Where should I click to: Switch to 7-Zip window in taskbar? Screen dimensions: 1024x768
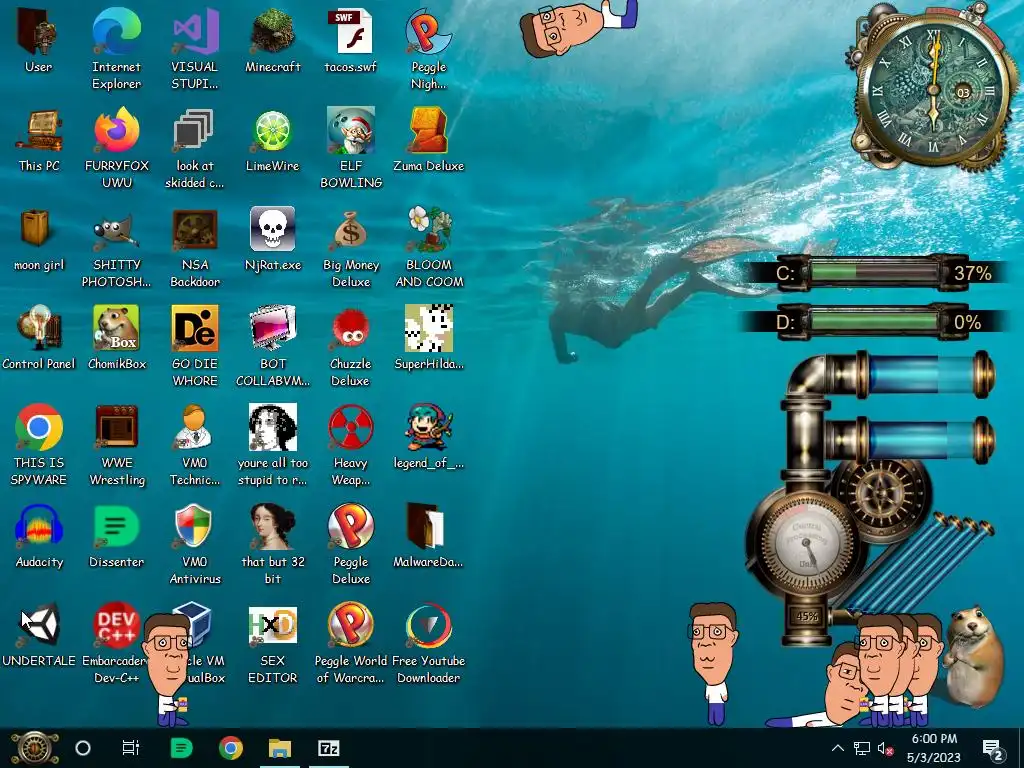[328, 748]
